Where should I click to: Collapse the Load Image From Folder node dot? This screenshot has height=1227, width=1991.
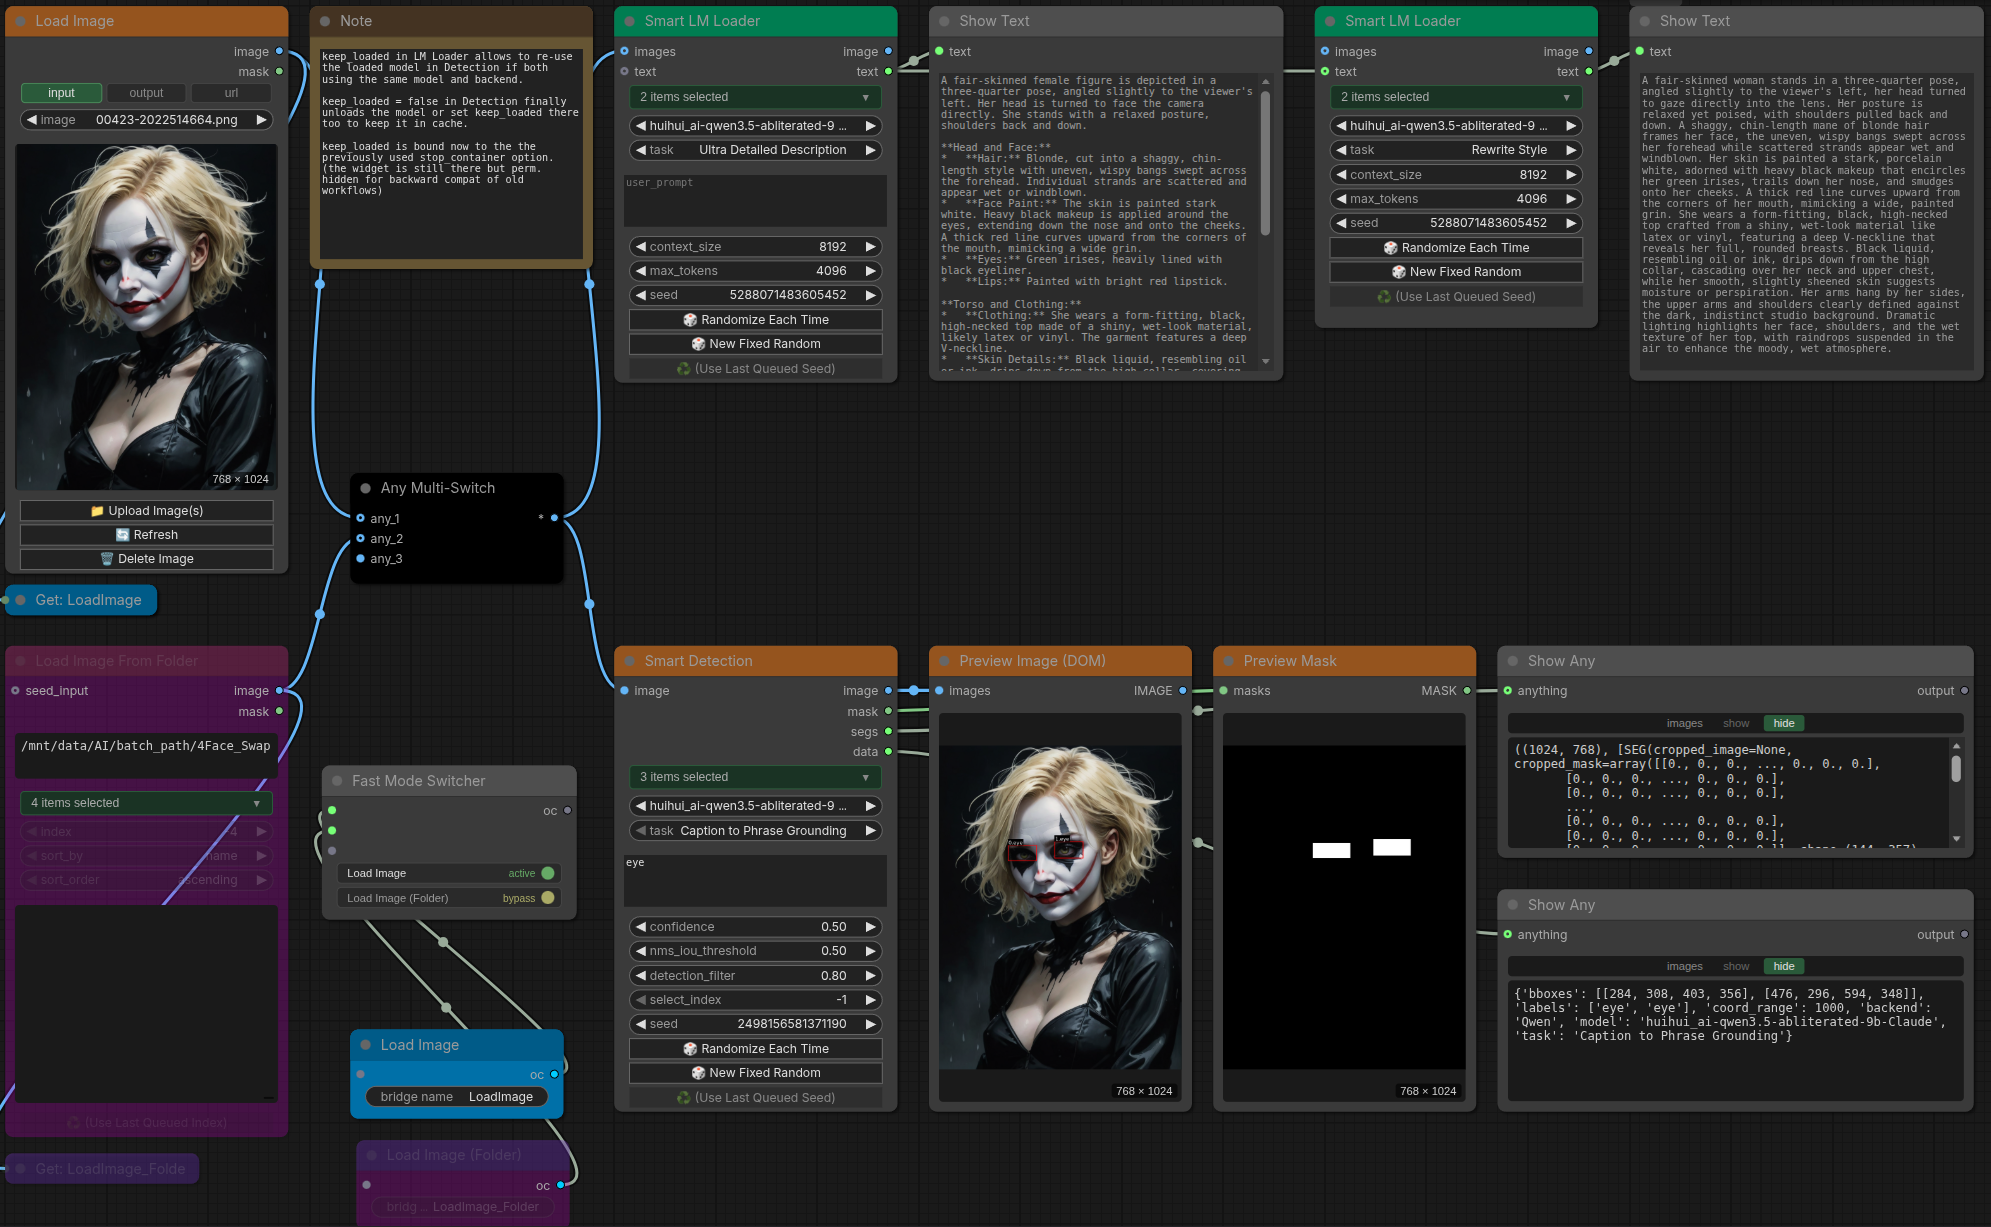point(21,661)
